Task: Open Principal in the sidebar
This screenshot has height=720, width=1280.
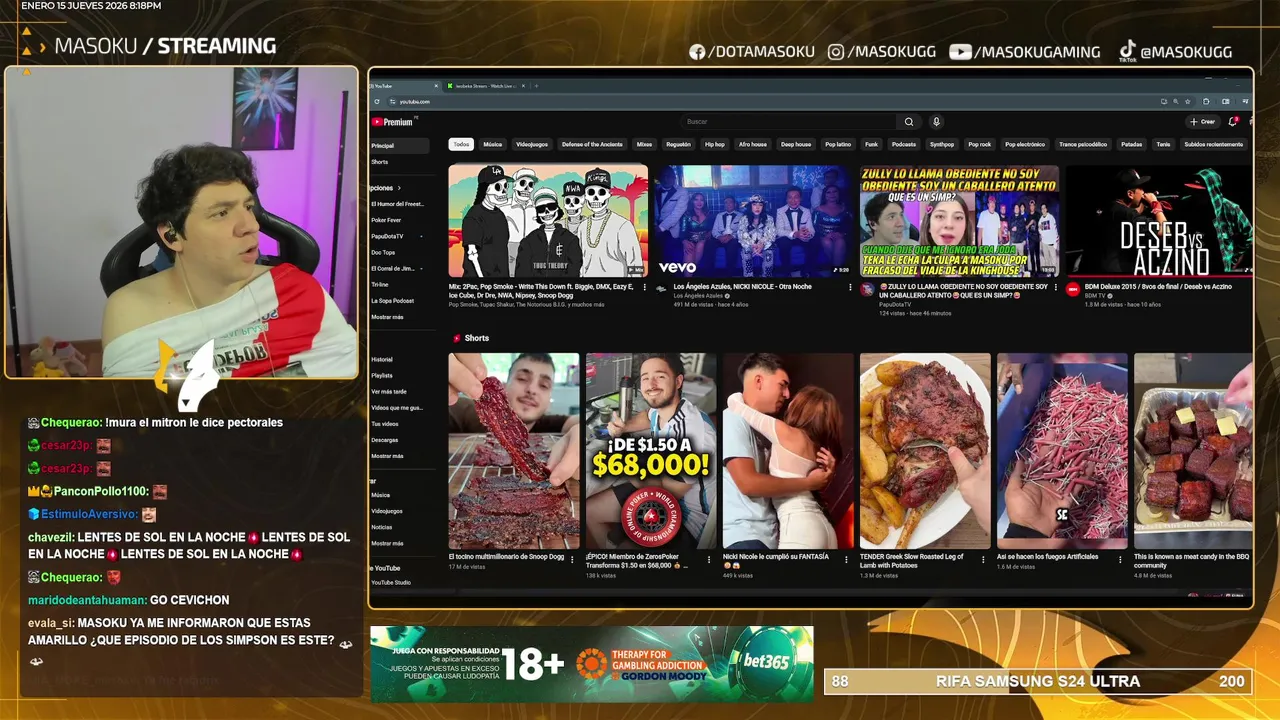Action: tap(399, 146)
